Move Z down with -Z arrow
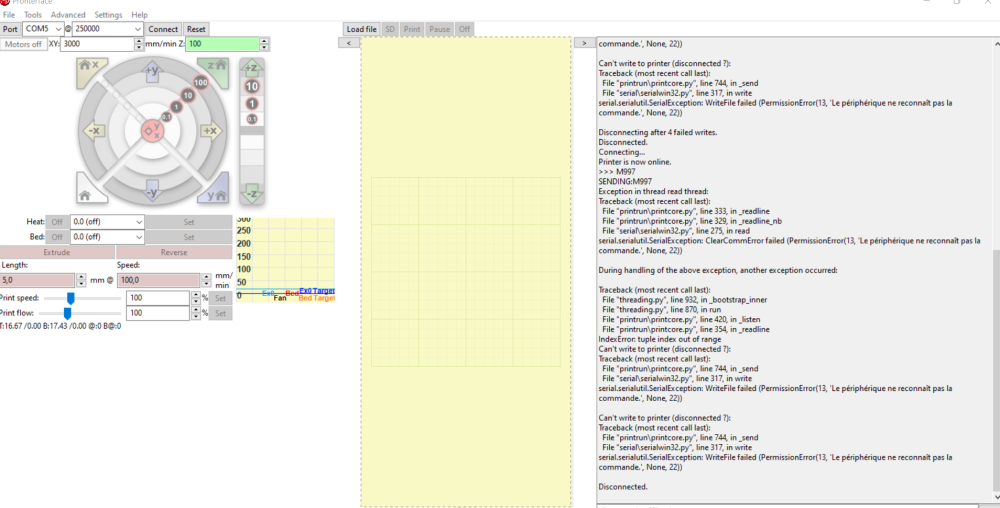The width and height of the screenshot is (1000, 508). click(x=252, y=194)
